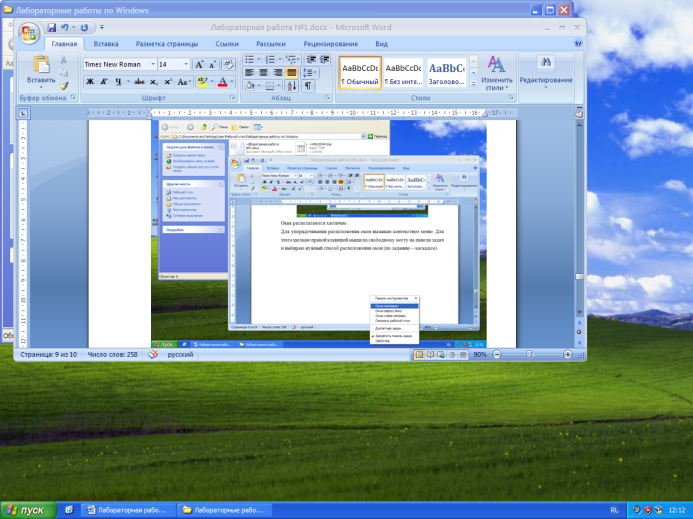Open Word Help question mark icon
Image resolution: width=693 pixels, height=519 pixels.
click(x=578, y=43)
